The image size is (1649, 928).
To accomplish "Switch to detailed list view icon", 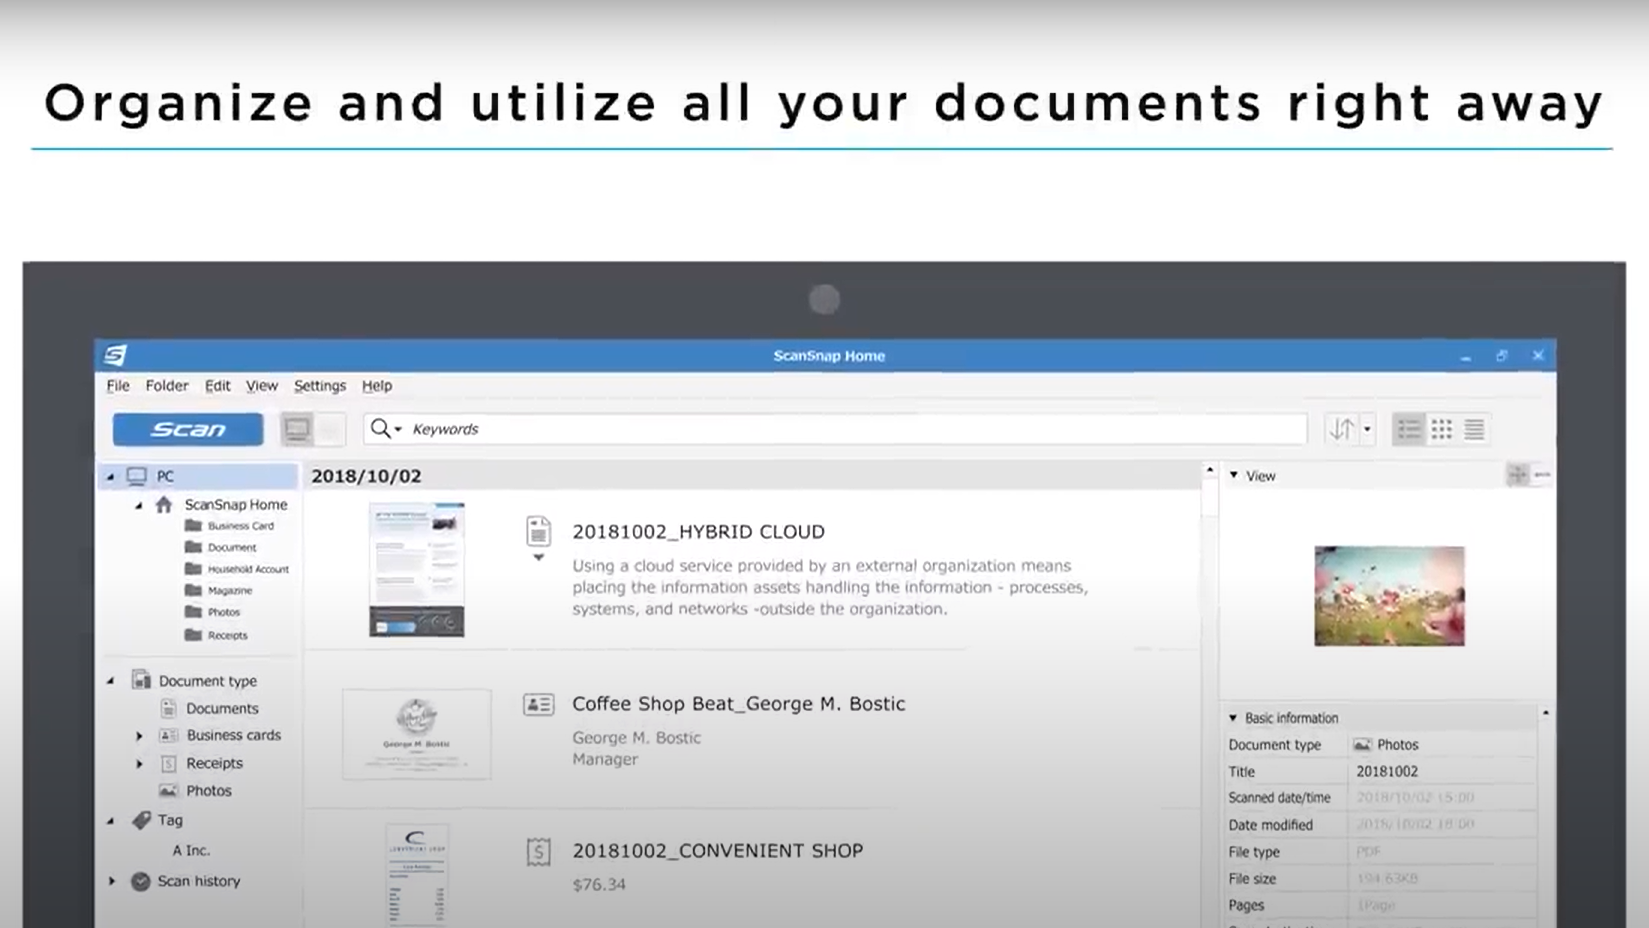I will click(1409, 429).
